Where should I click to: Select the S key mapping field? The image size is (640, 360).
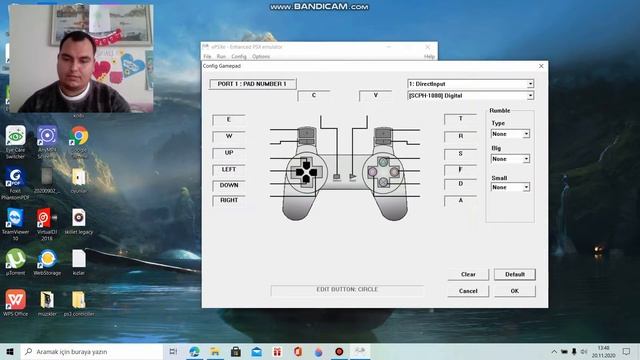pos(460,154)
